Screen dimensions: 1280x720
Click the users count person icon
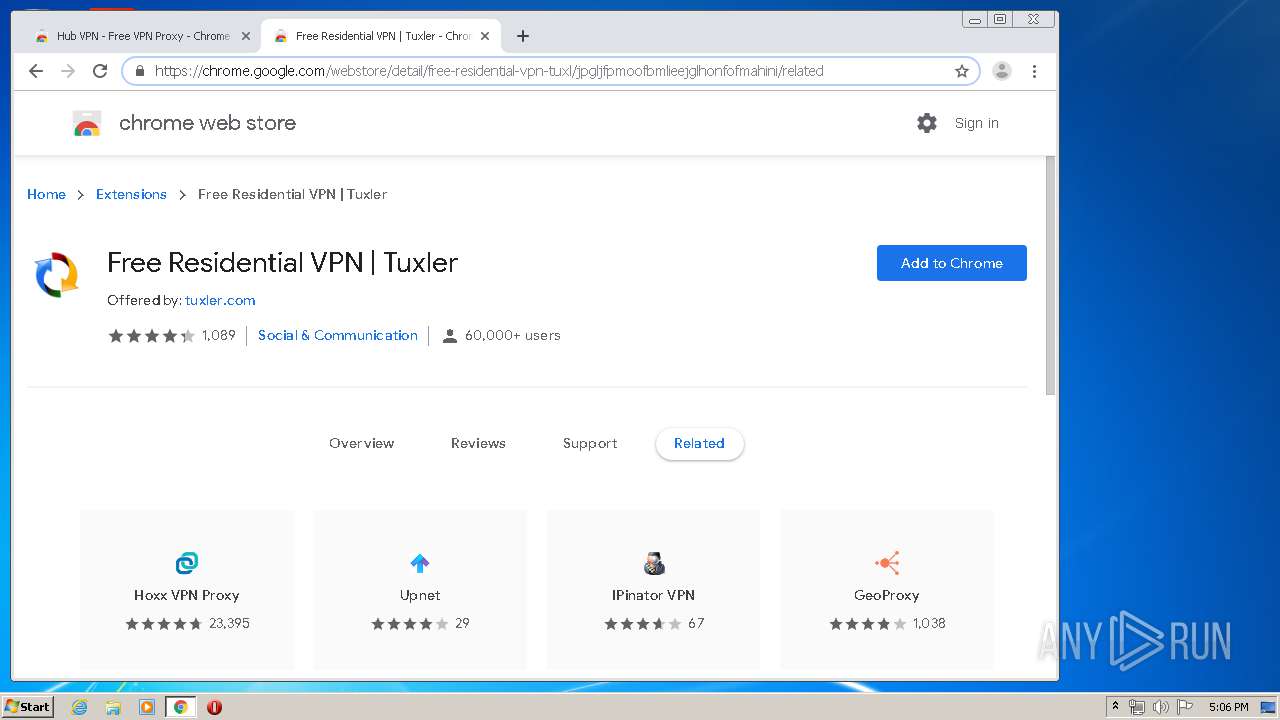(x=450, y=336)
